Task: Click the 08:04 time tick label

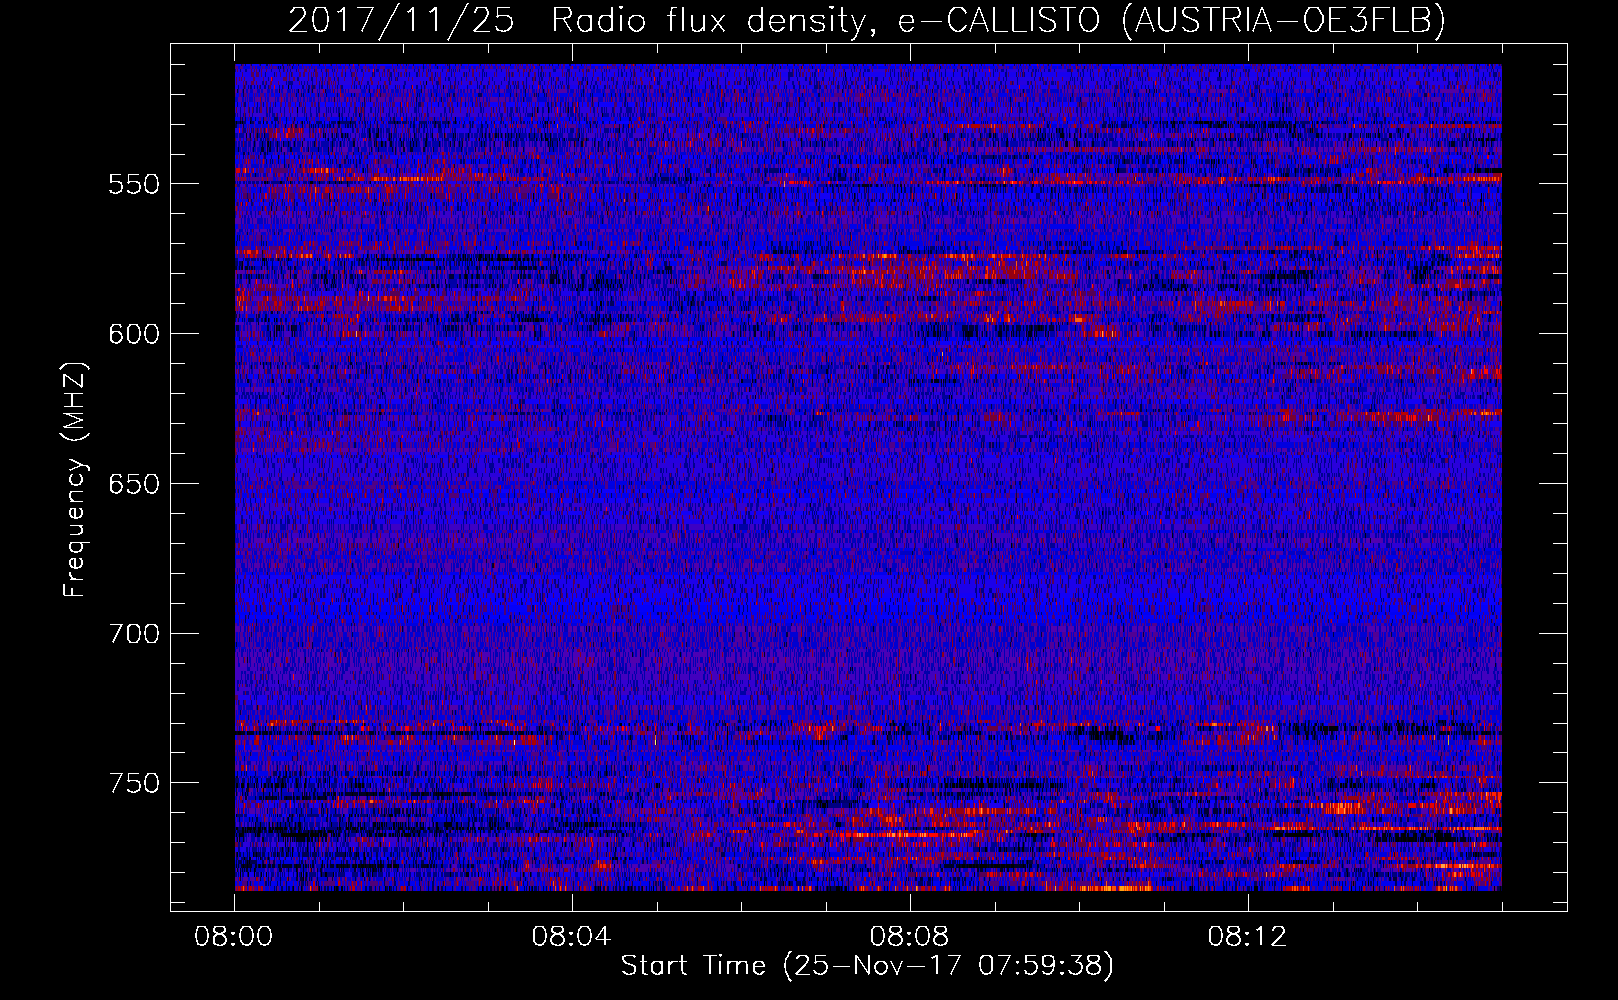Action: pyautogui.click(x=571, y=937)
